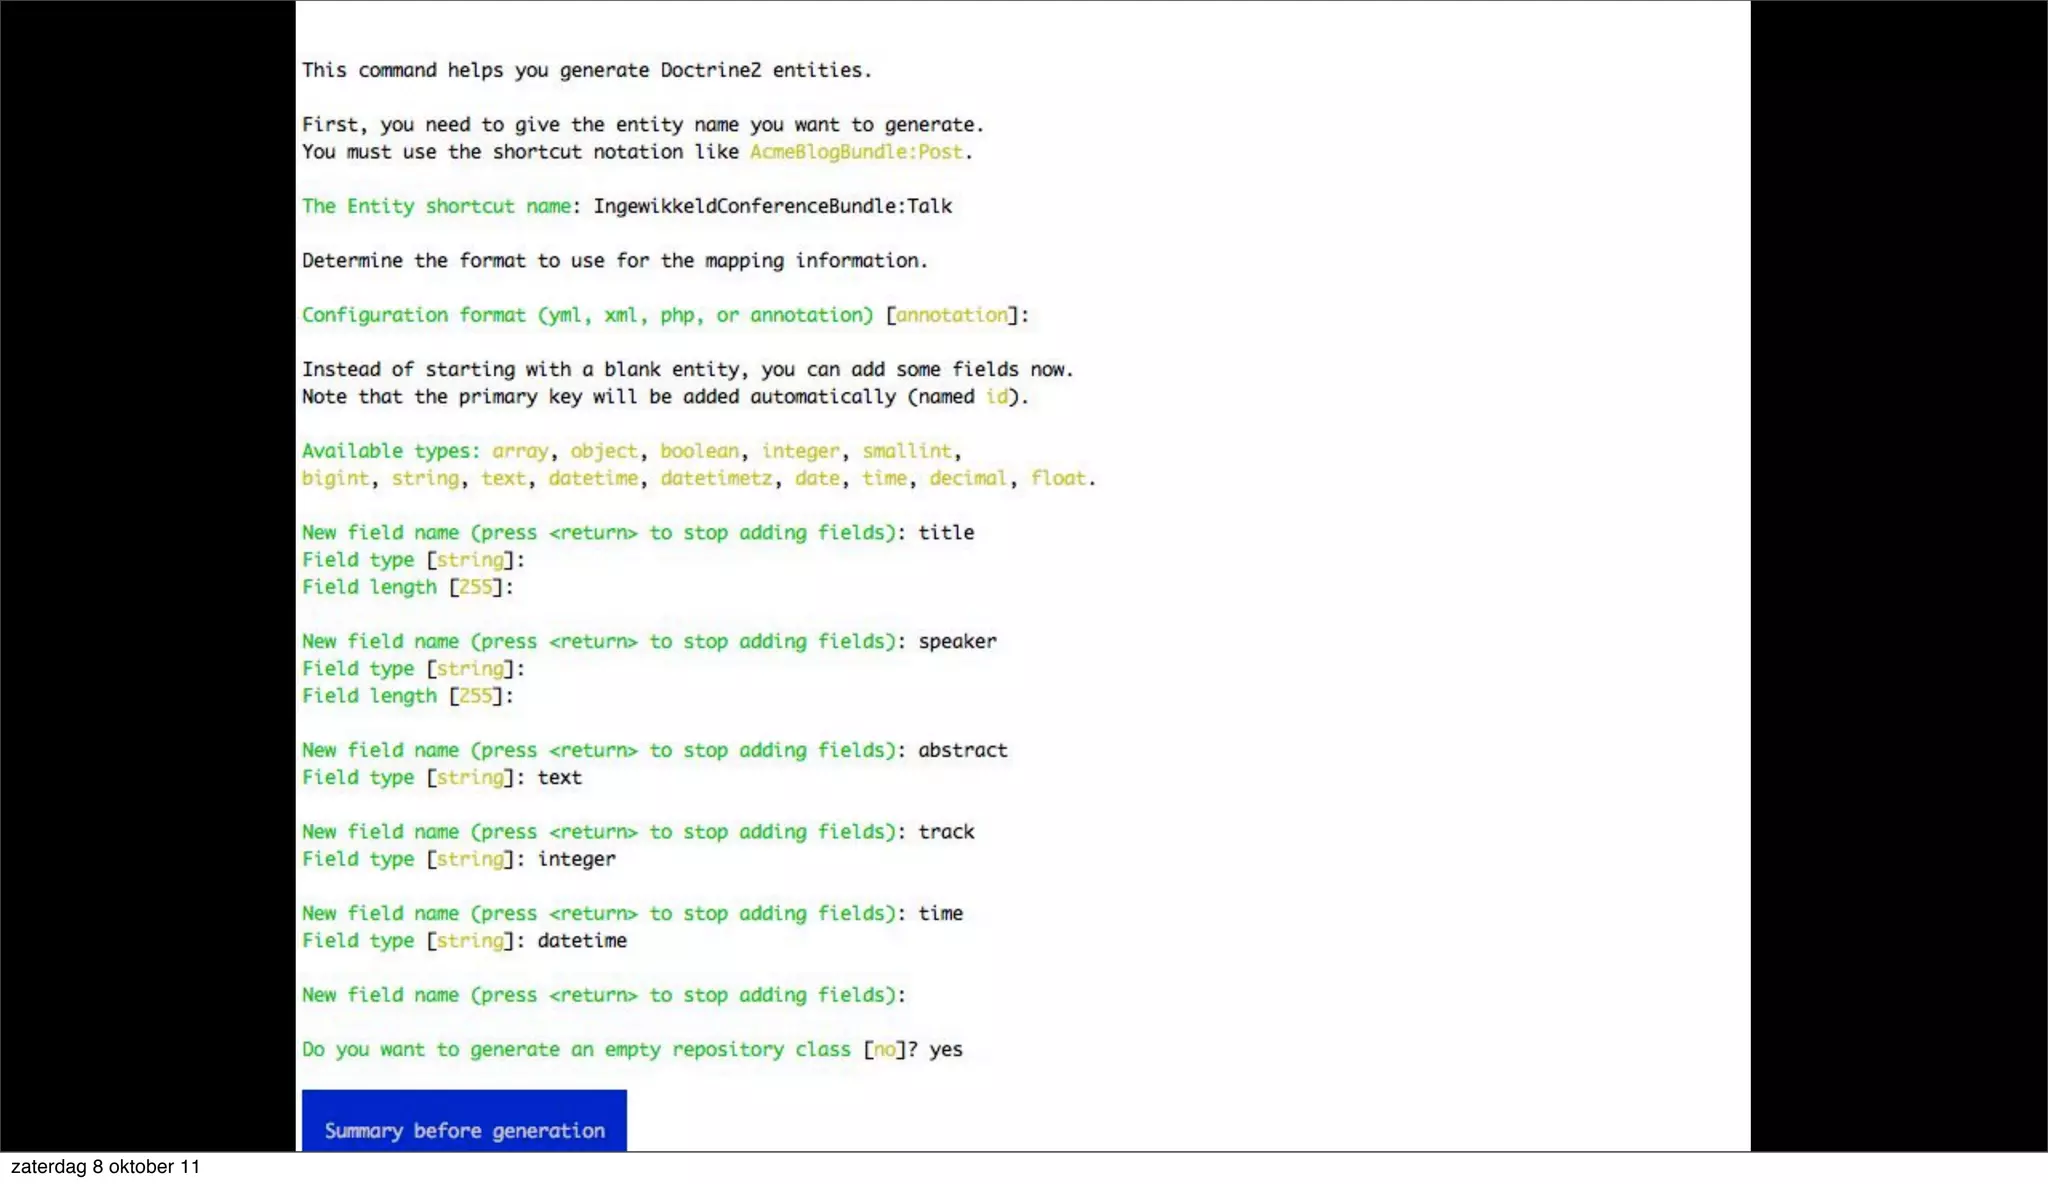Click the 'text' field type entry
Image resolution: width=2048 pixels, height=1184 pixels.
coord(559,777)
